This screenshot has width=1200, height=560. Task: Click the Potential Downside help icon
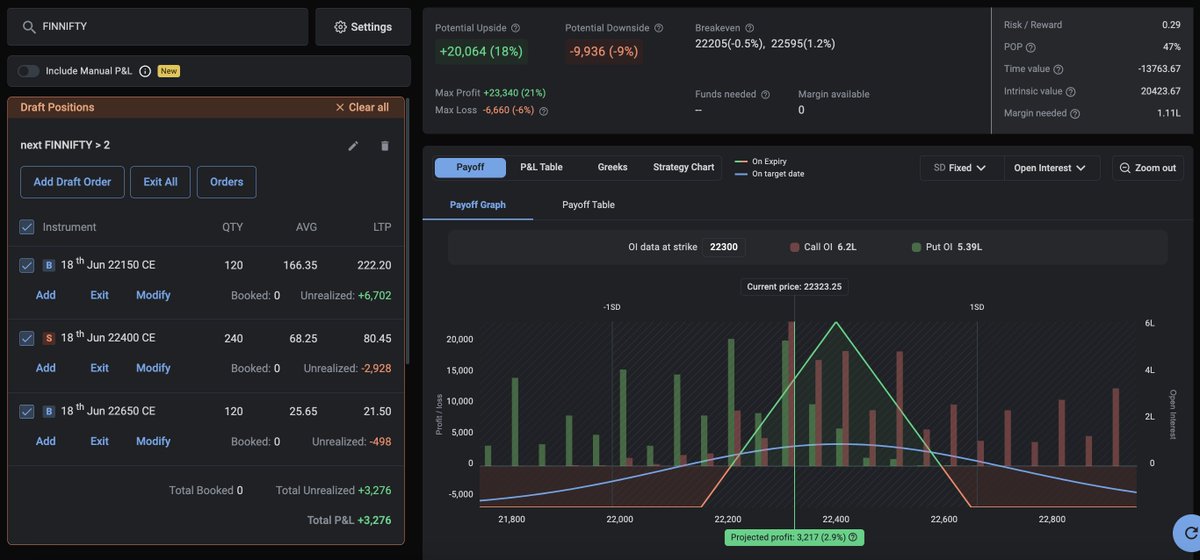pos(659,28)
